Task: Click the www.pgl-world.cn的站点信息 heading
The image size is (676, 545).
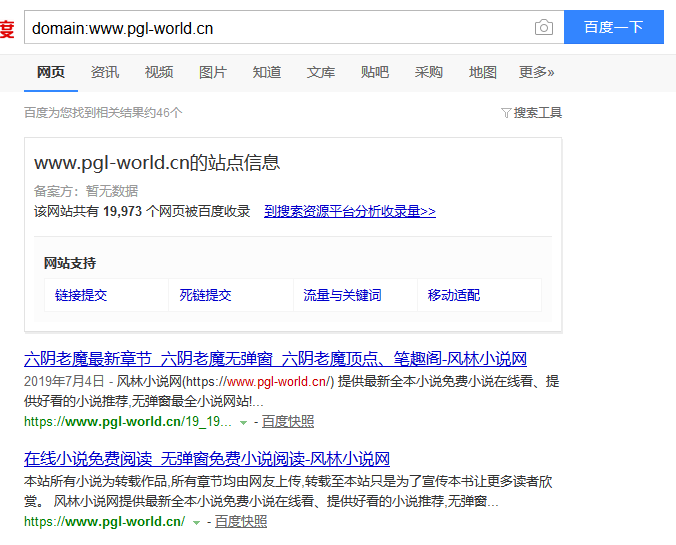Action: 157,163
